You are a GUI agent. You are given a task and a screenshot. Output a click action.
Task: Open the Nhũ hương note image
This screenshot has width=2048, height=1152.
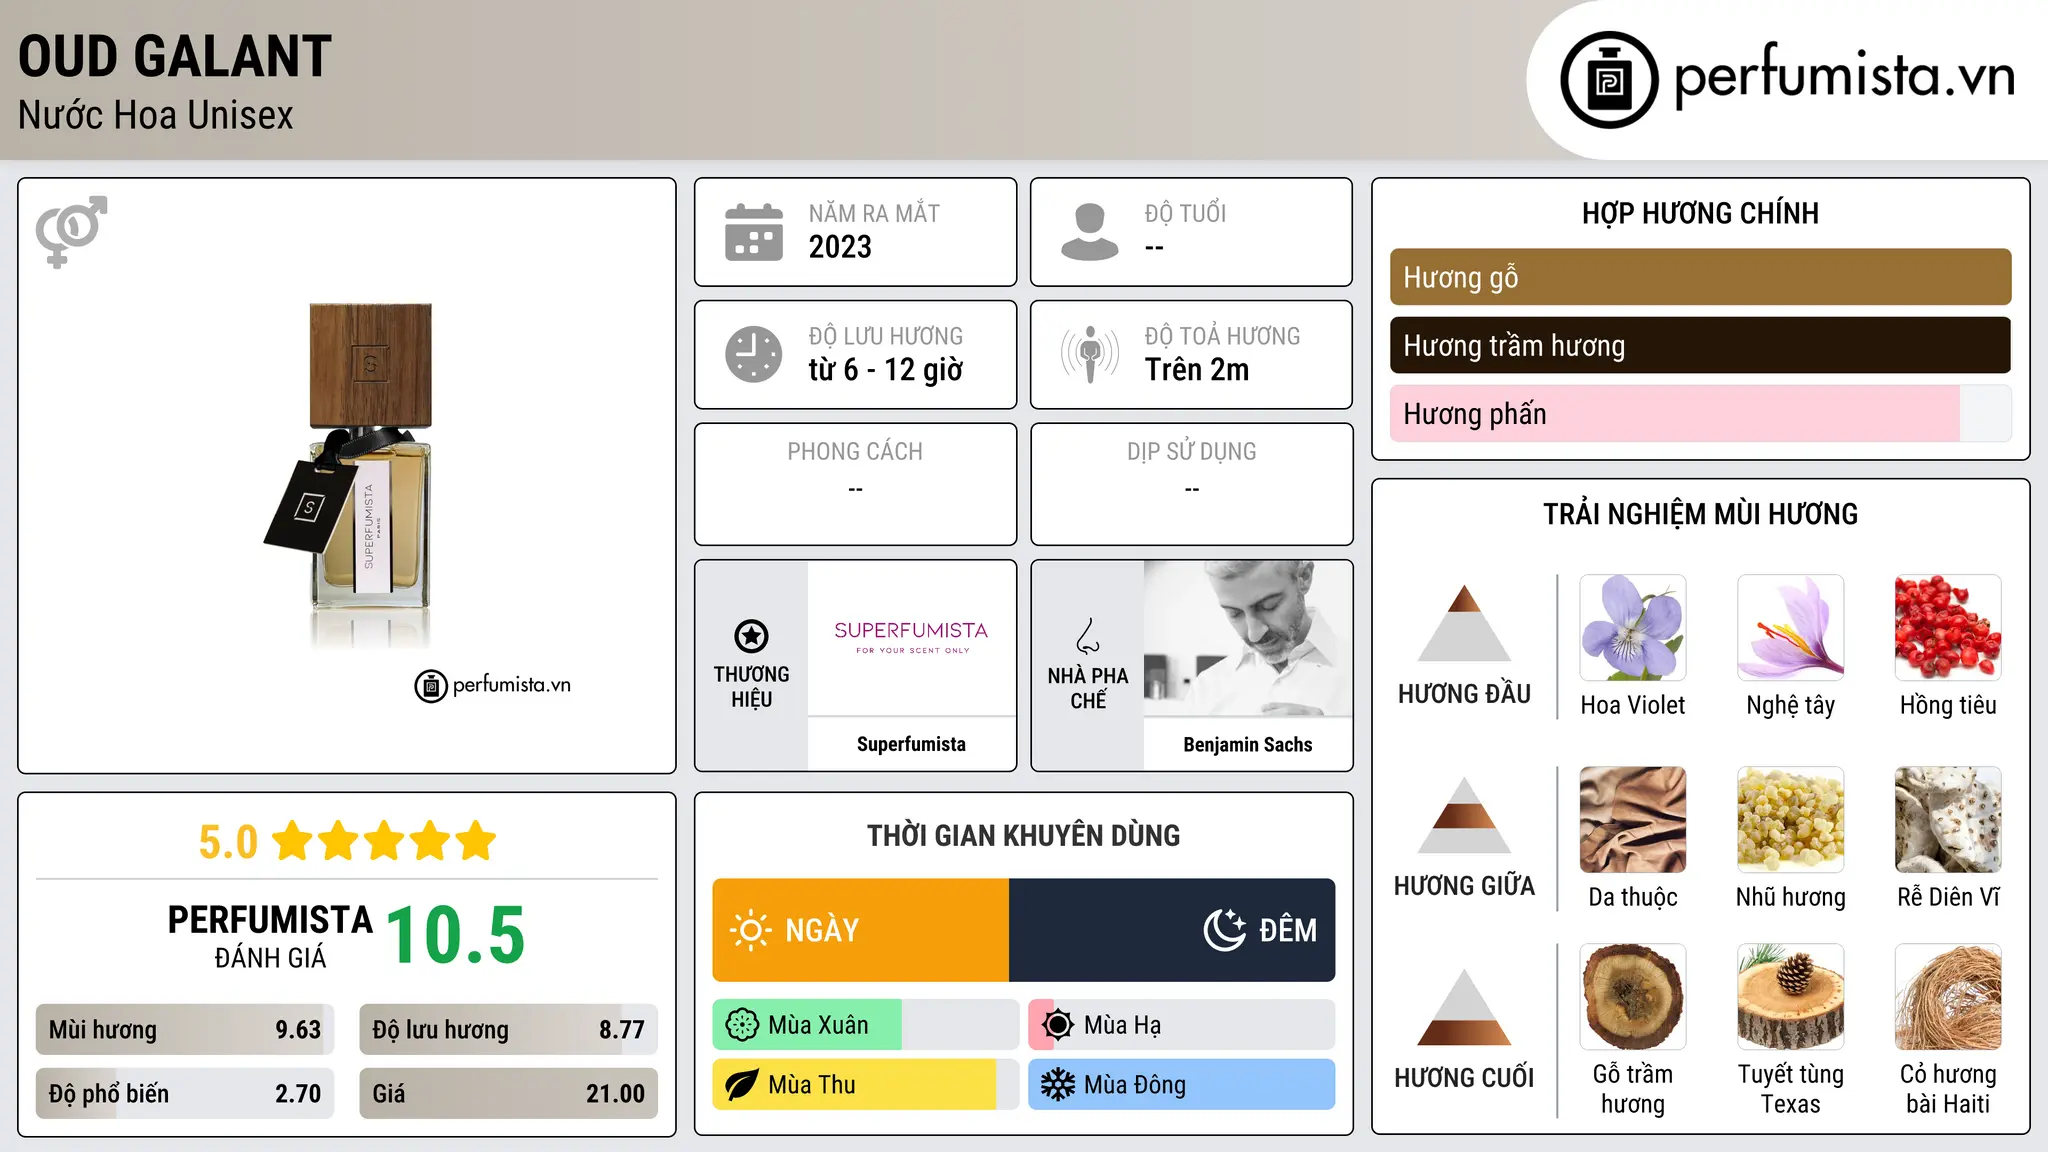pyautogui.click(x=1790, y=820)
